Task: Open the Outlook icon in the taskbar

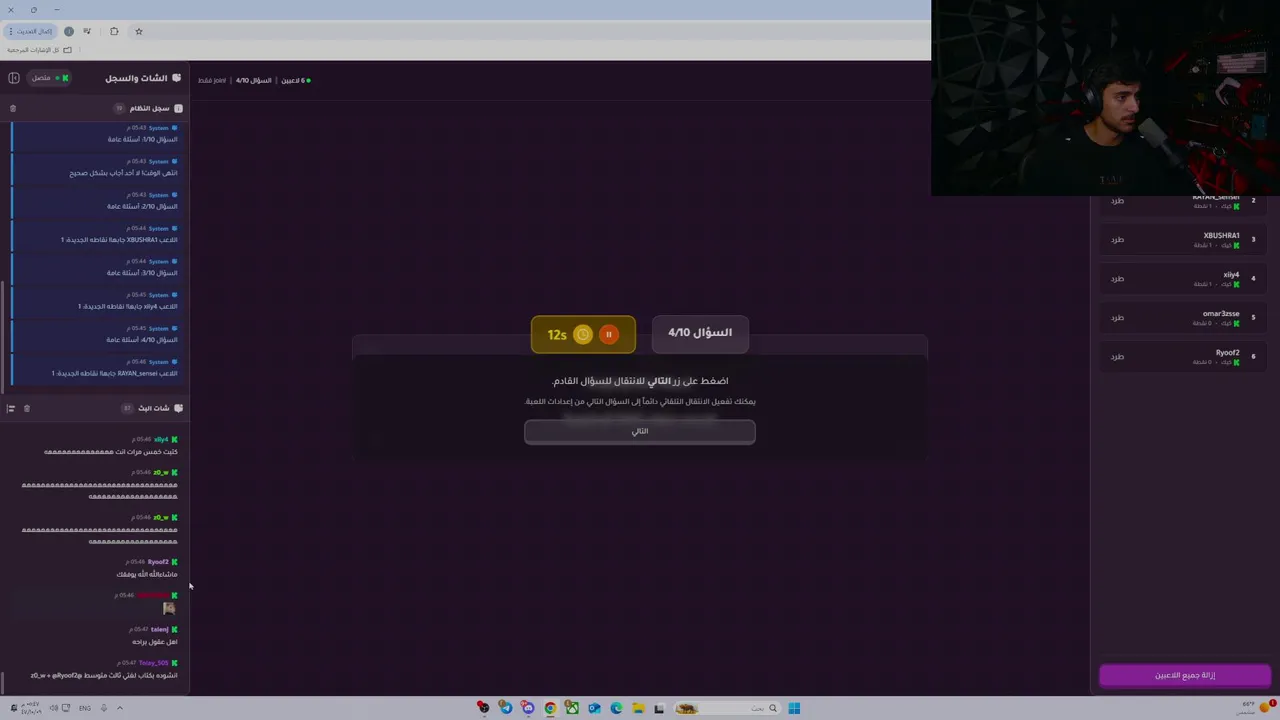Action: (x=594, y=708)
